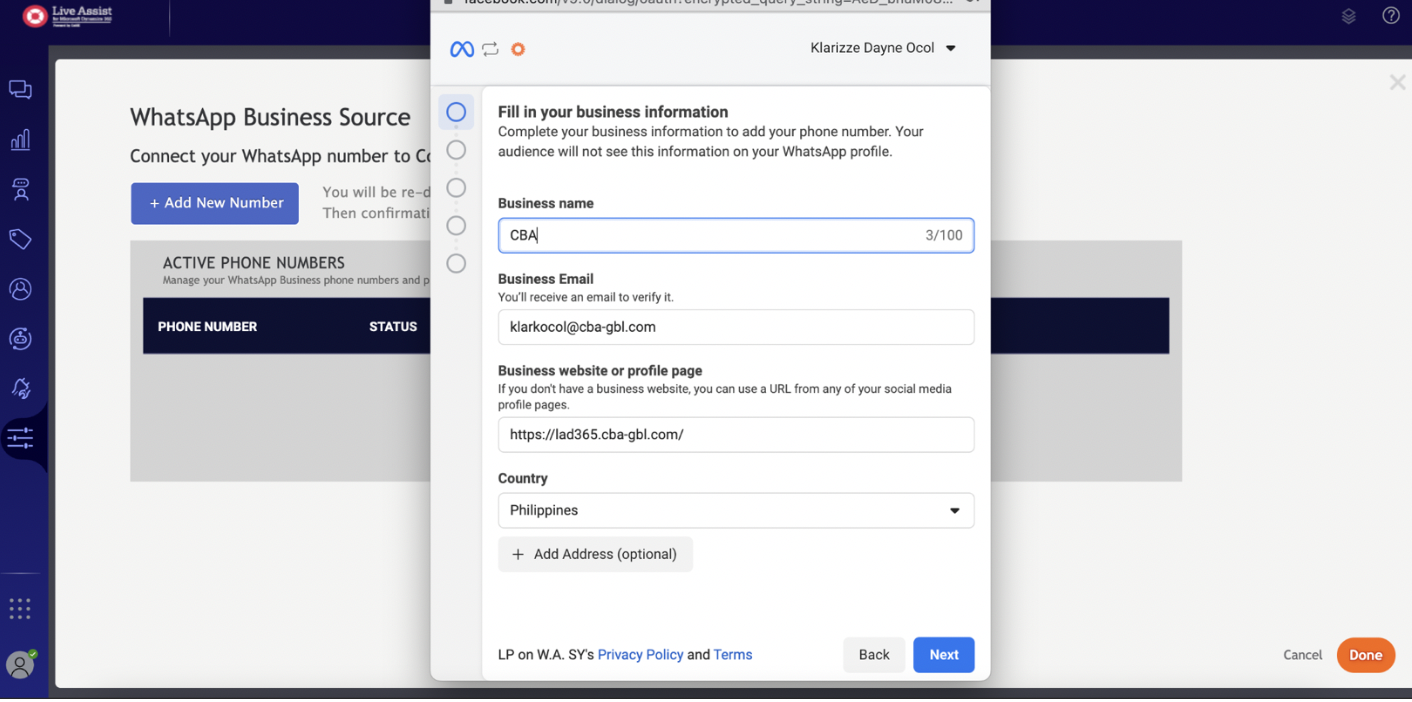Click the Business website URL field

(736, 435)
